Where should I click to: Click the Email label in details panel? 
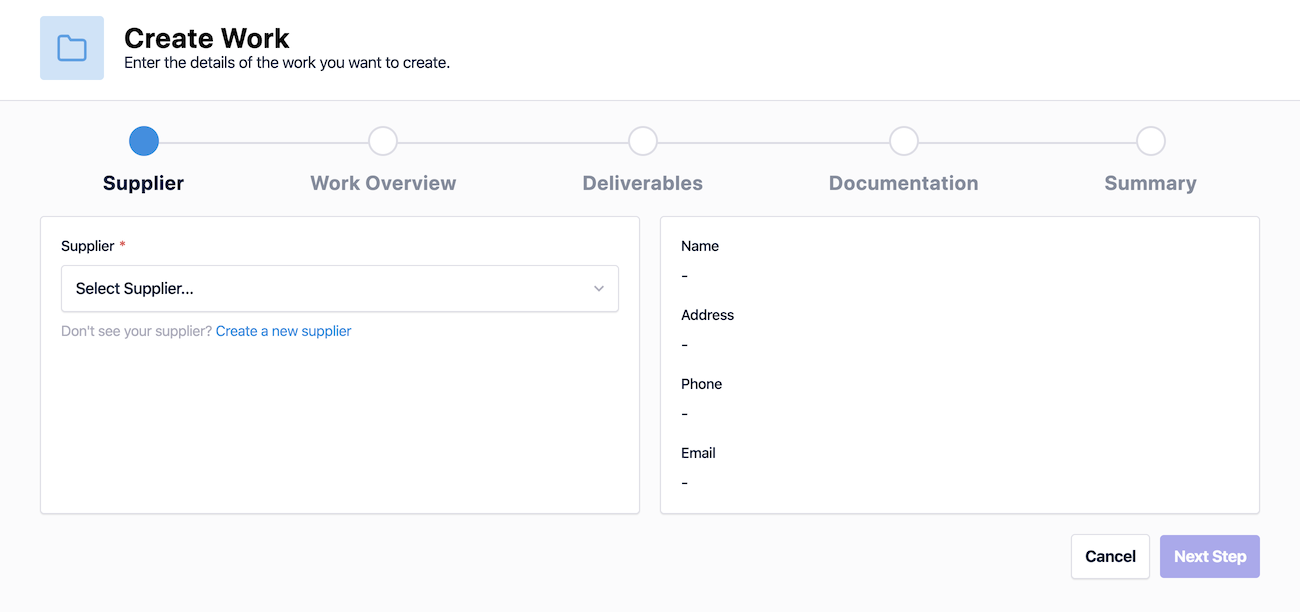click(x=699, y=453)
